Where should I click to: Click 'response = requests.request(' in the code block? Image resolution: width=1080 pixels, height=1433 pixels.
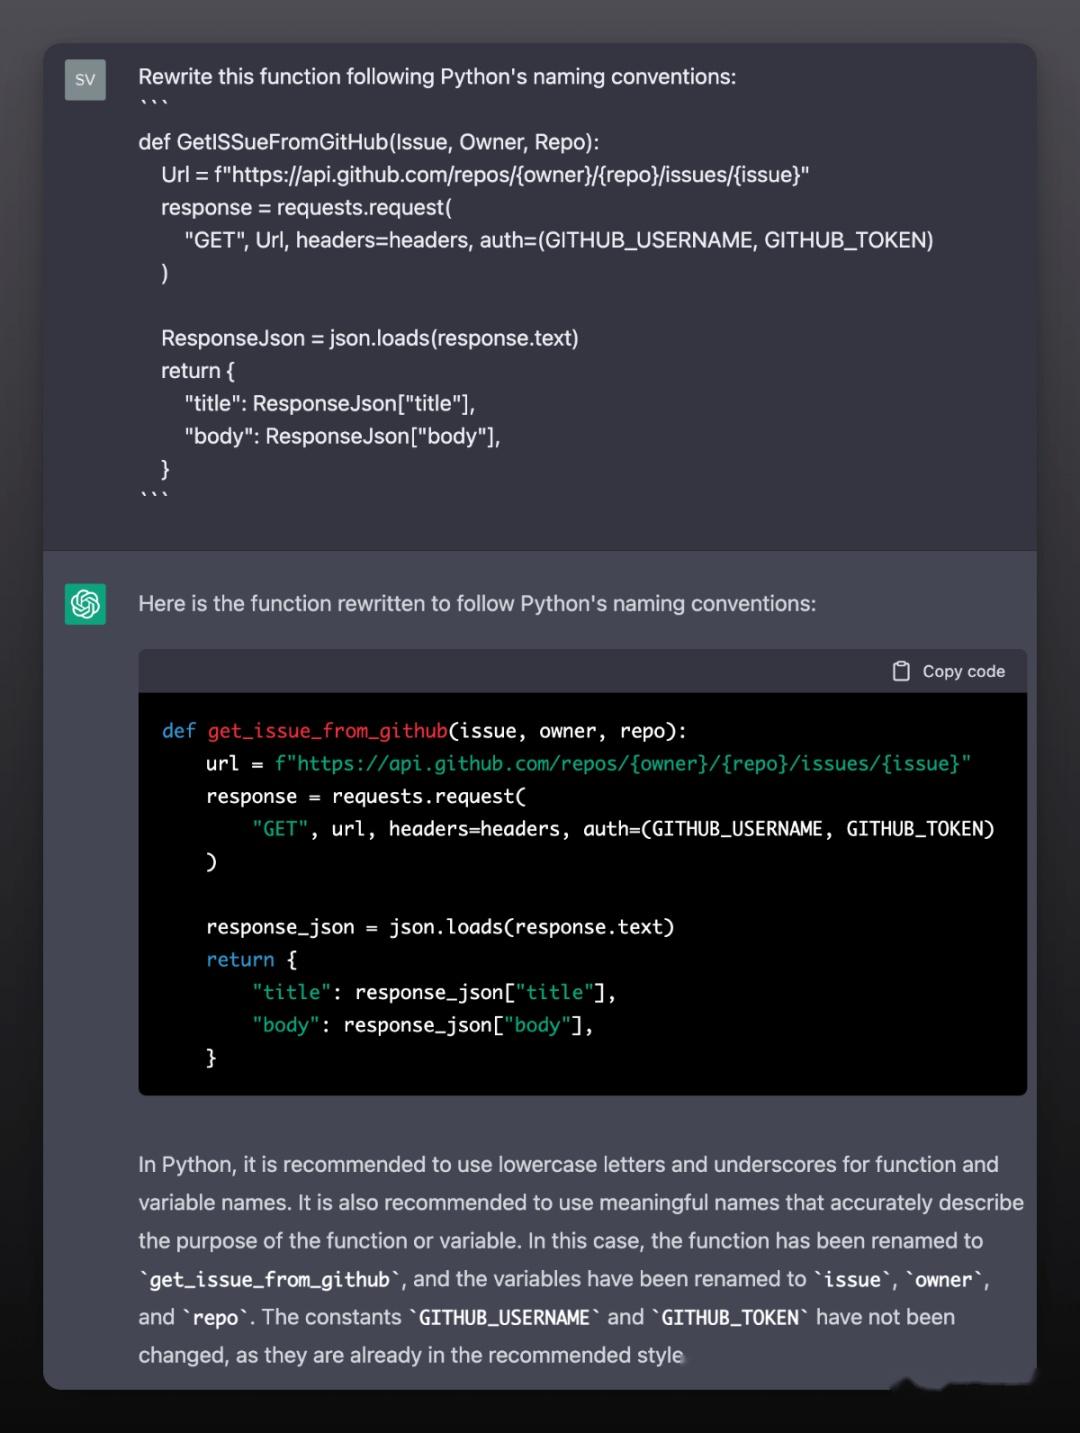(366, 796)
